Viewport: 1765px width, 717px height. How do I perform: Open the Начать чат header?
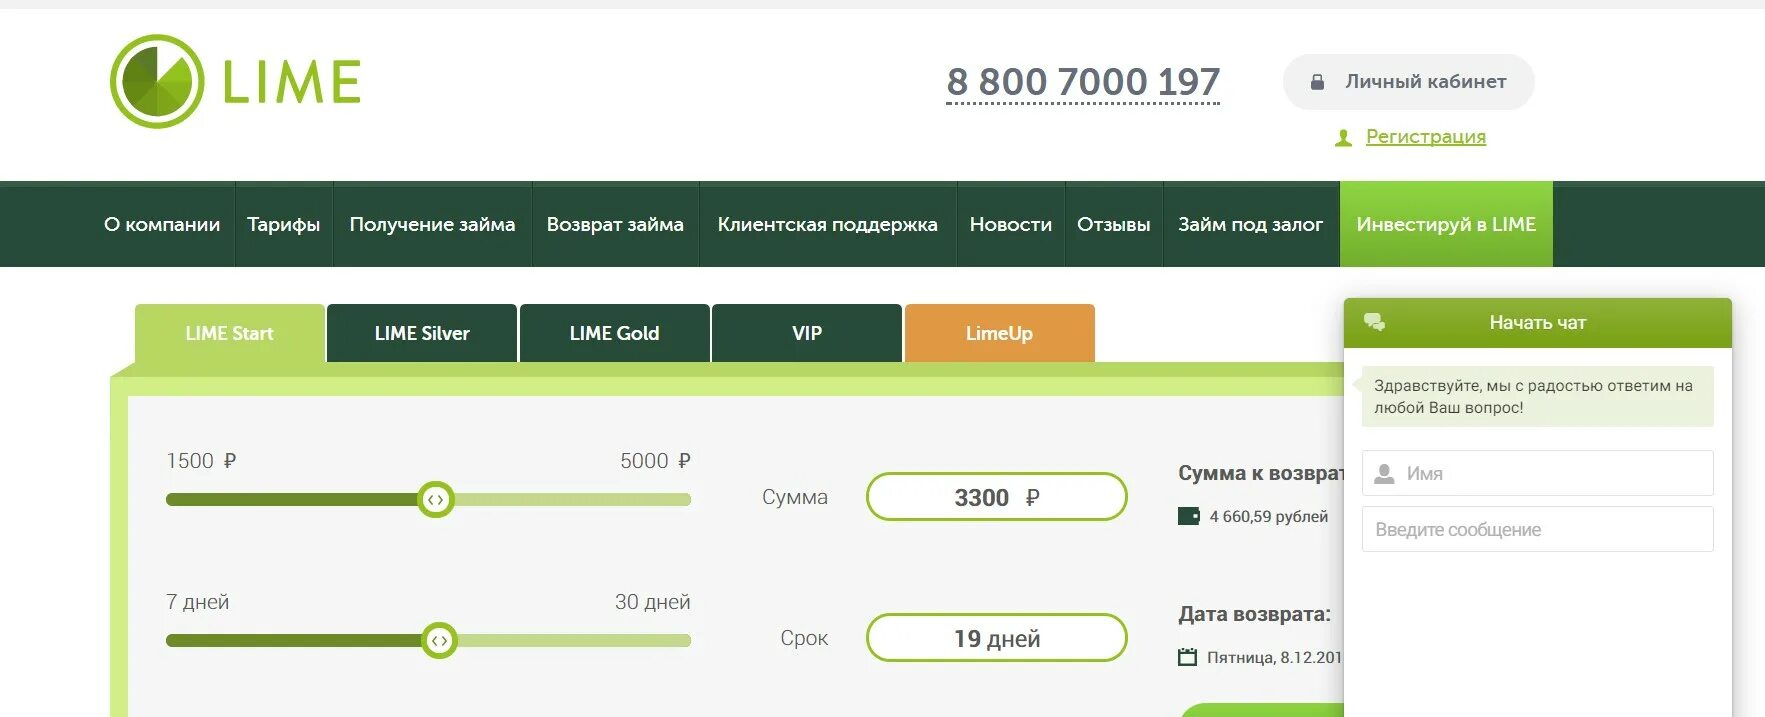tap(1537, 322)
